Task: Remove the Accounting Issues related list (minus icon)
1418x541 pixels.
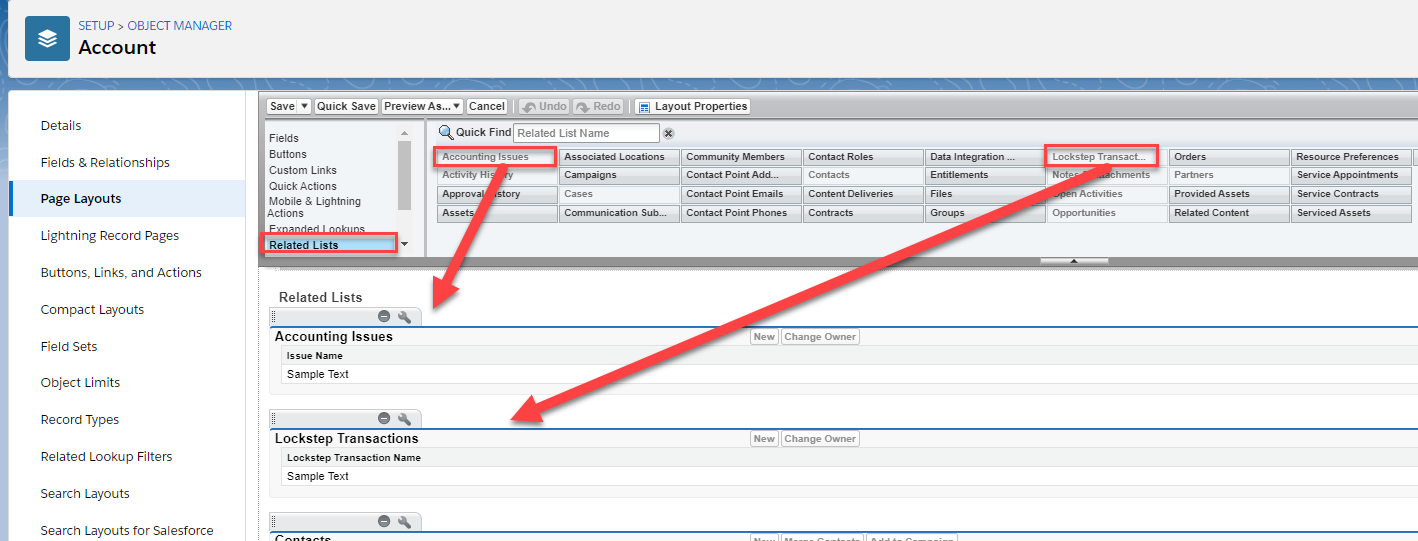Action: [x=384, y=317]
